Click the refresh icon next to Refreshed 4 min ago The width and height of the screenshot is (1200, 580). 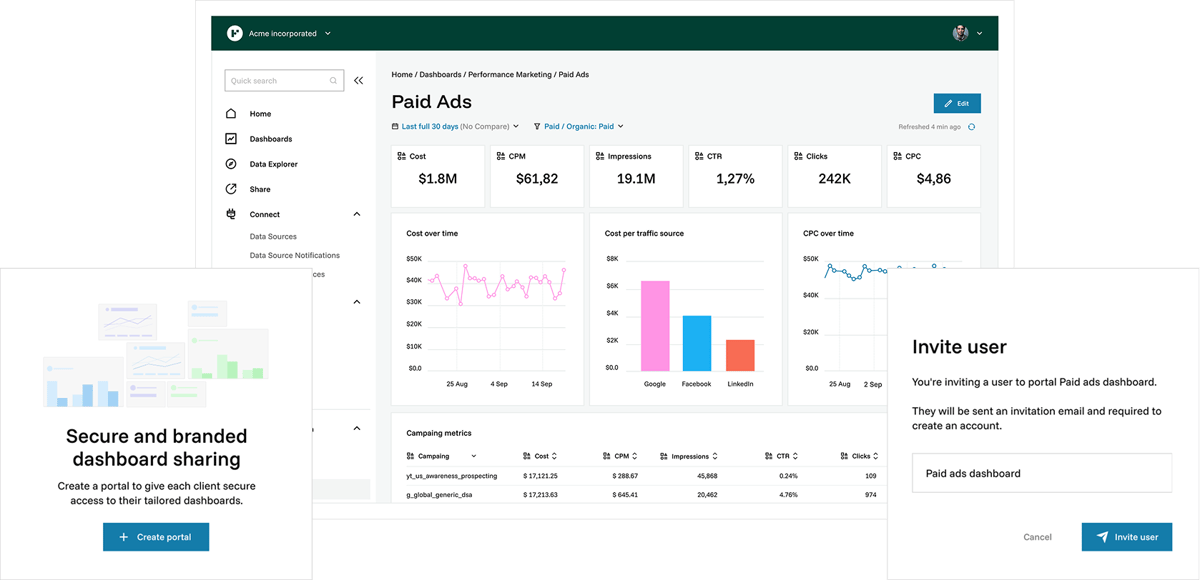click(970, 127)
